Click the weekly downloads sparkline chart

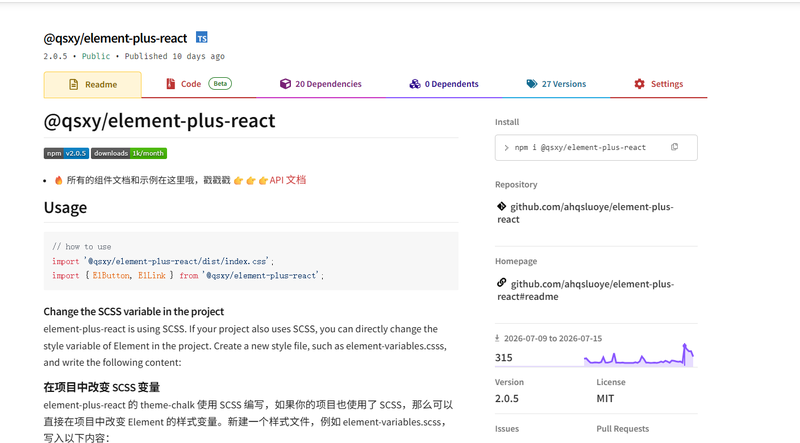[x=639, y=355]
